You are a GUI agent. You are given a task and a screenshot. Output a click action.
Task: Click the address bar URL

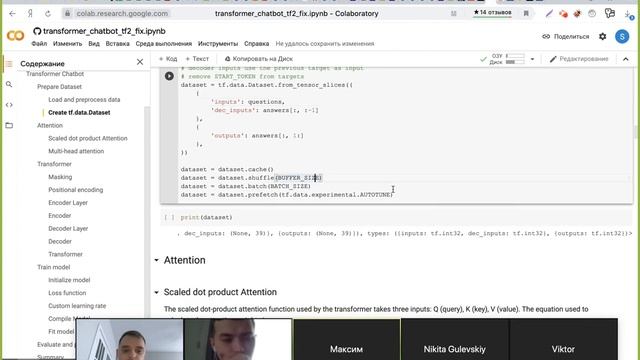click(122, 13)
